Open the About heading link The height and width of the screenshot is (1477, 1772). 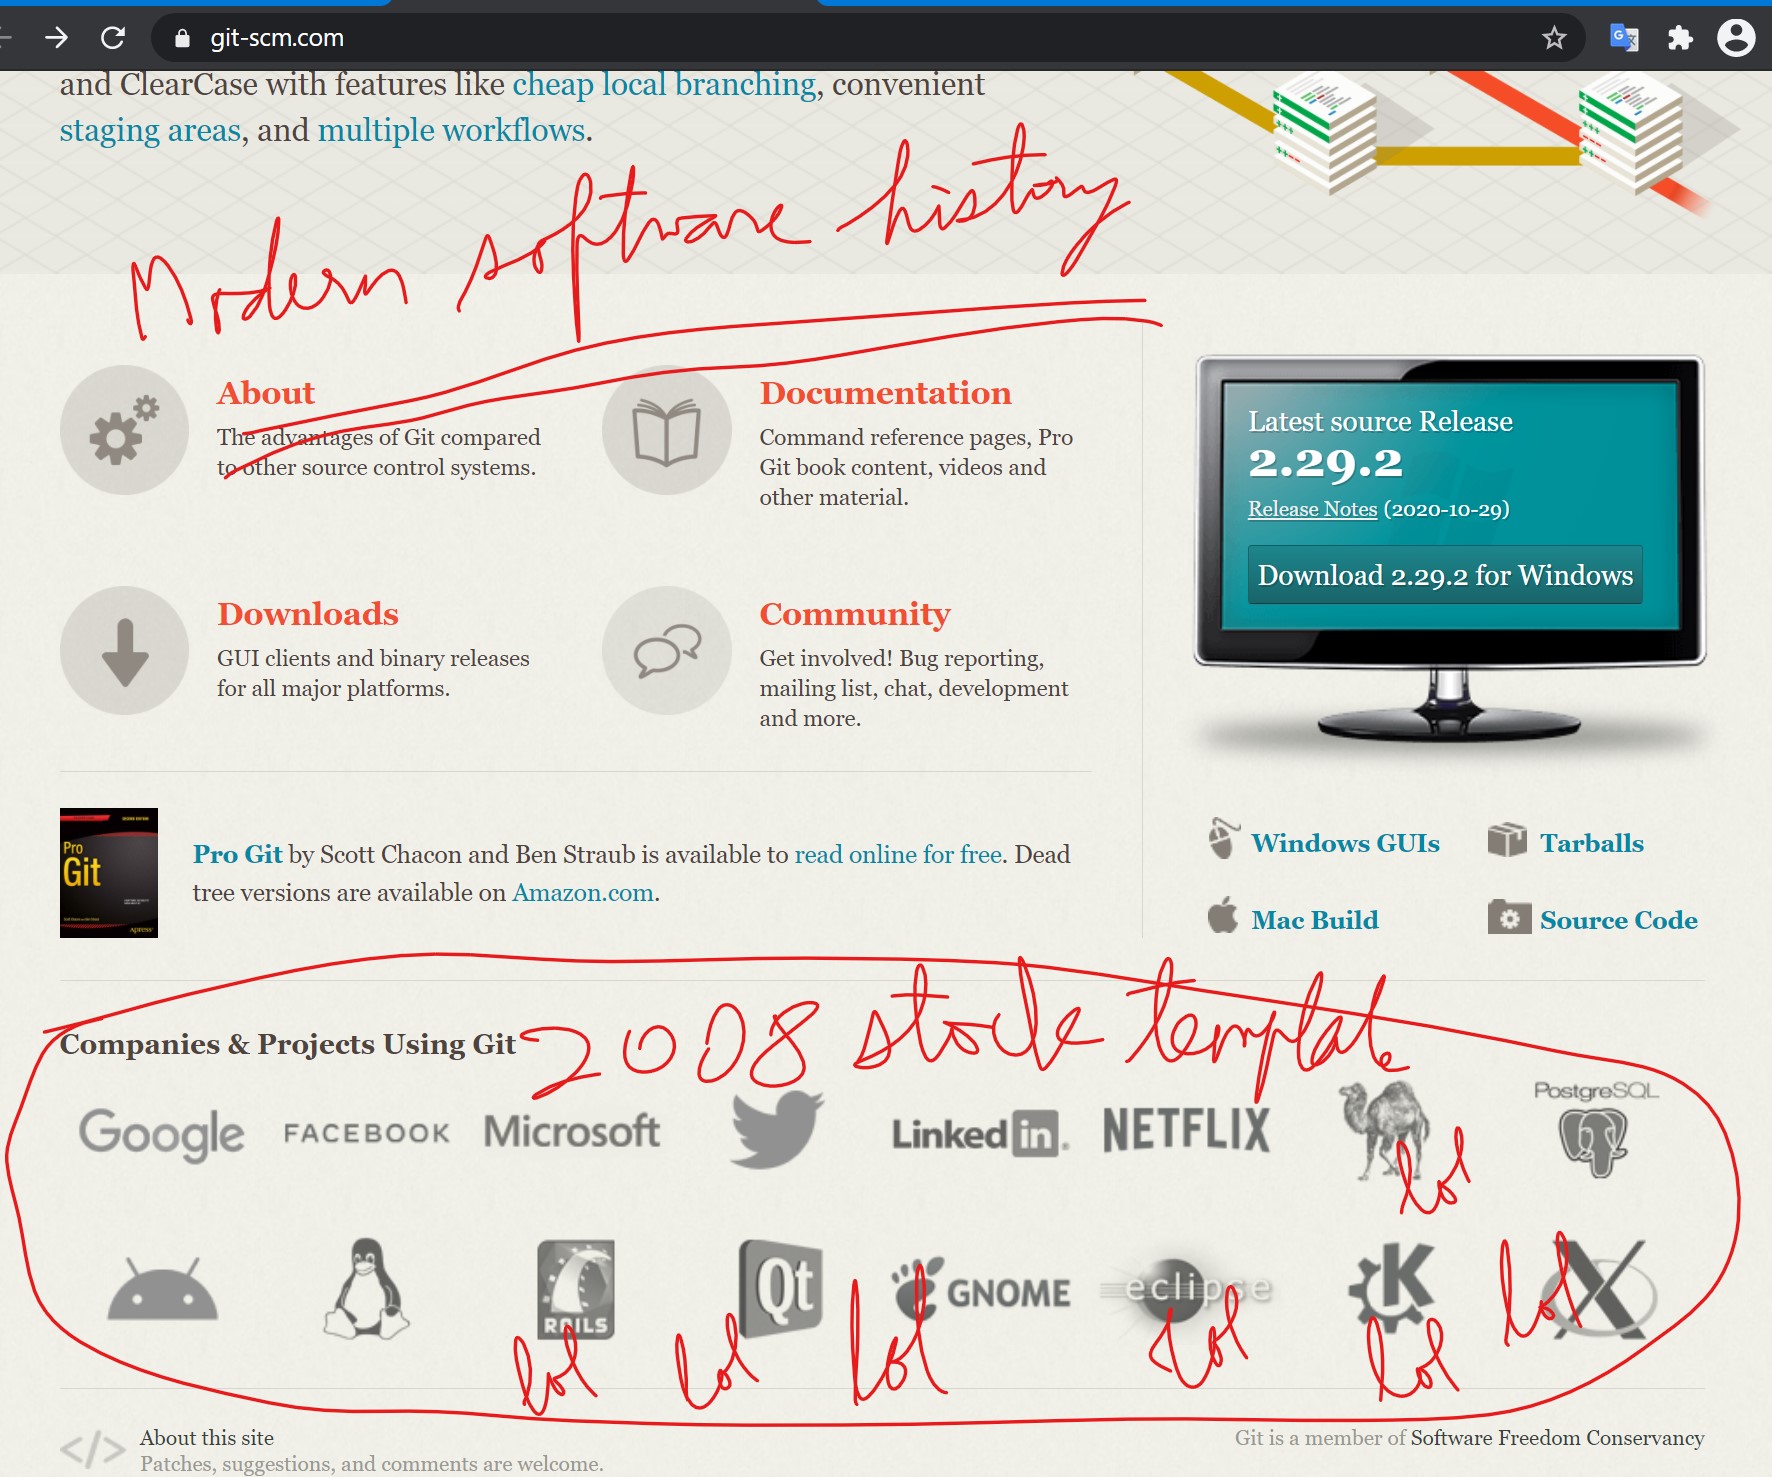(266, 393)
